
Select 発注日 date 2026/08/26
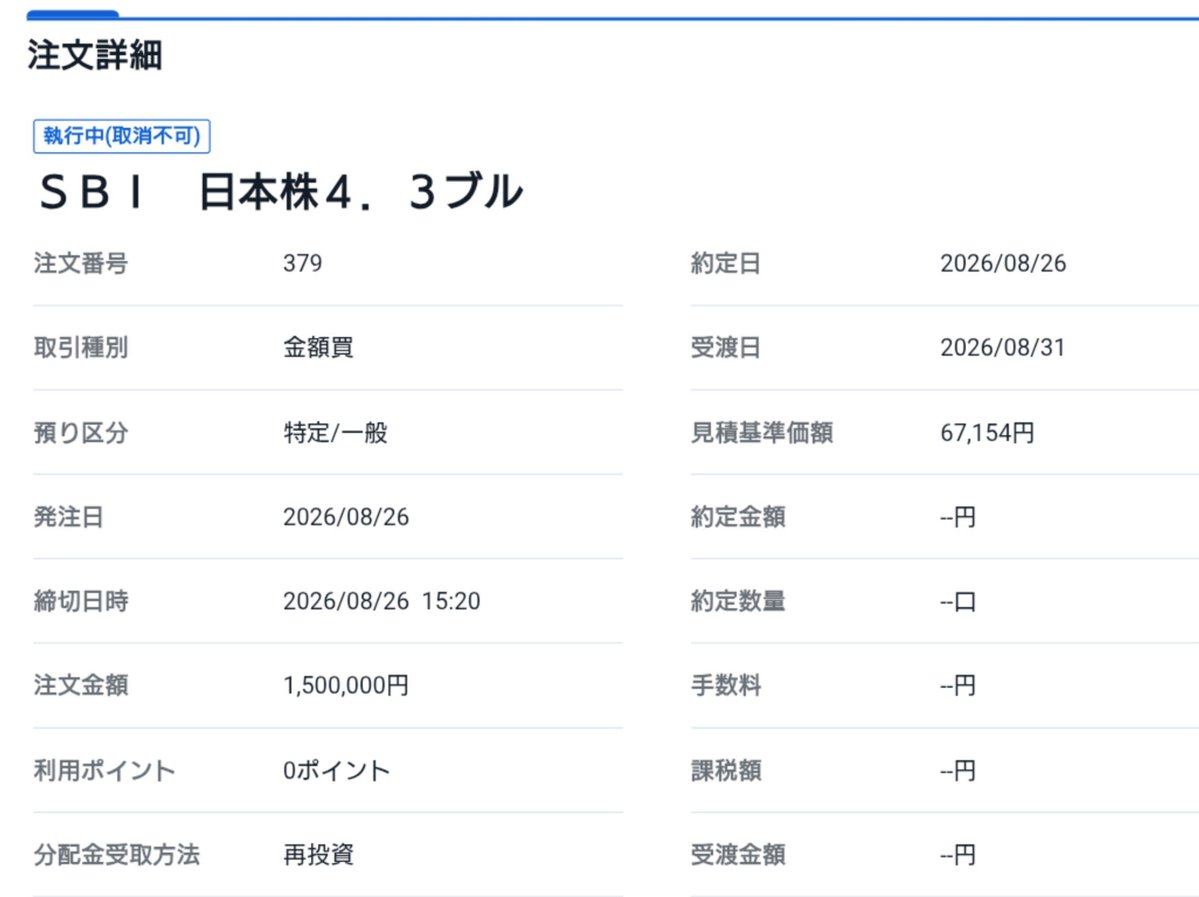(346, 517)
